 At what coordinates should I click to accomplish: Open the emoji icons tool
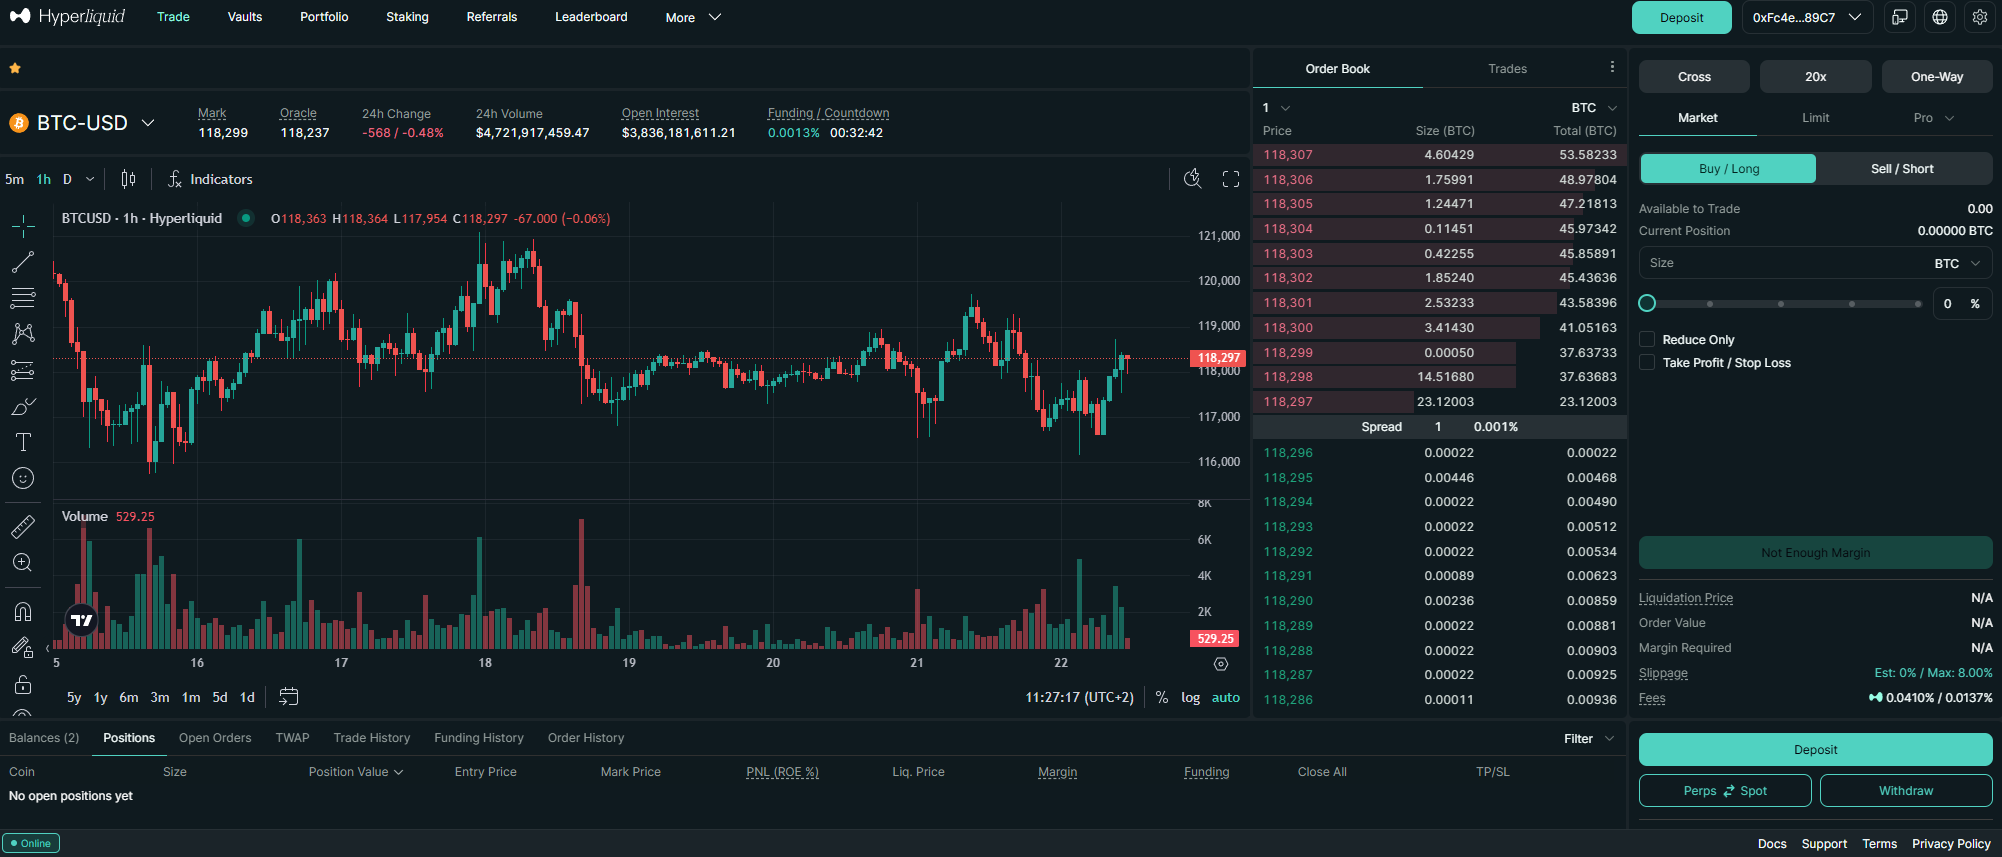tap(23, 478)
